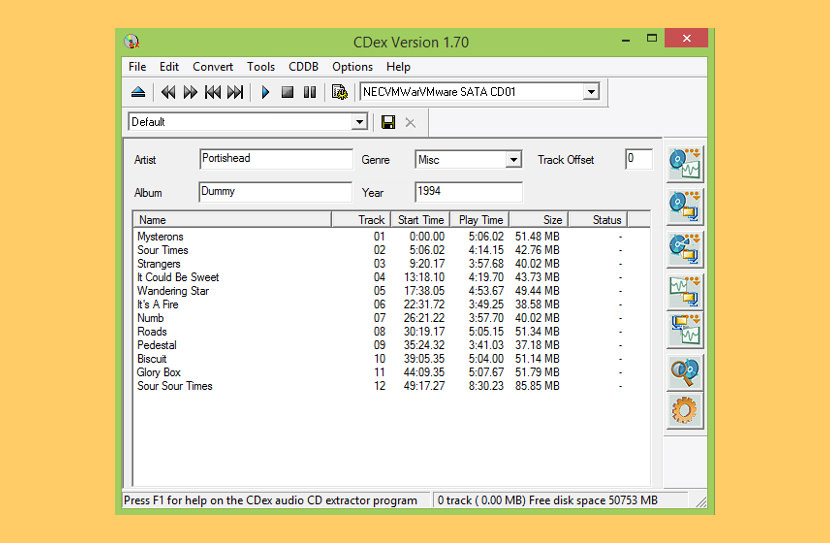Skip backward with the rewind icon

[168, 92]
